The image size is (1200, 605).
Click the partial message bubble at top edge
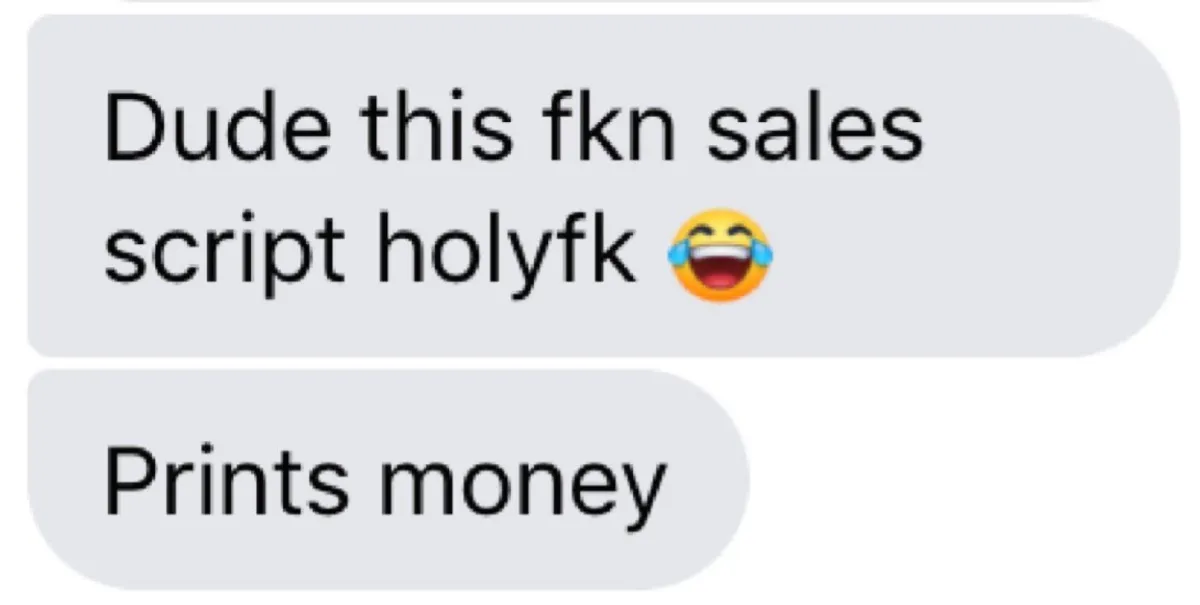click(610, 2)
